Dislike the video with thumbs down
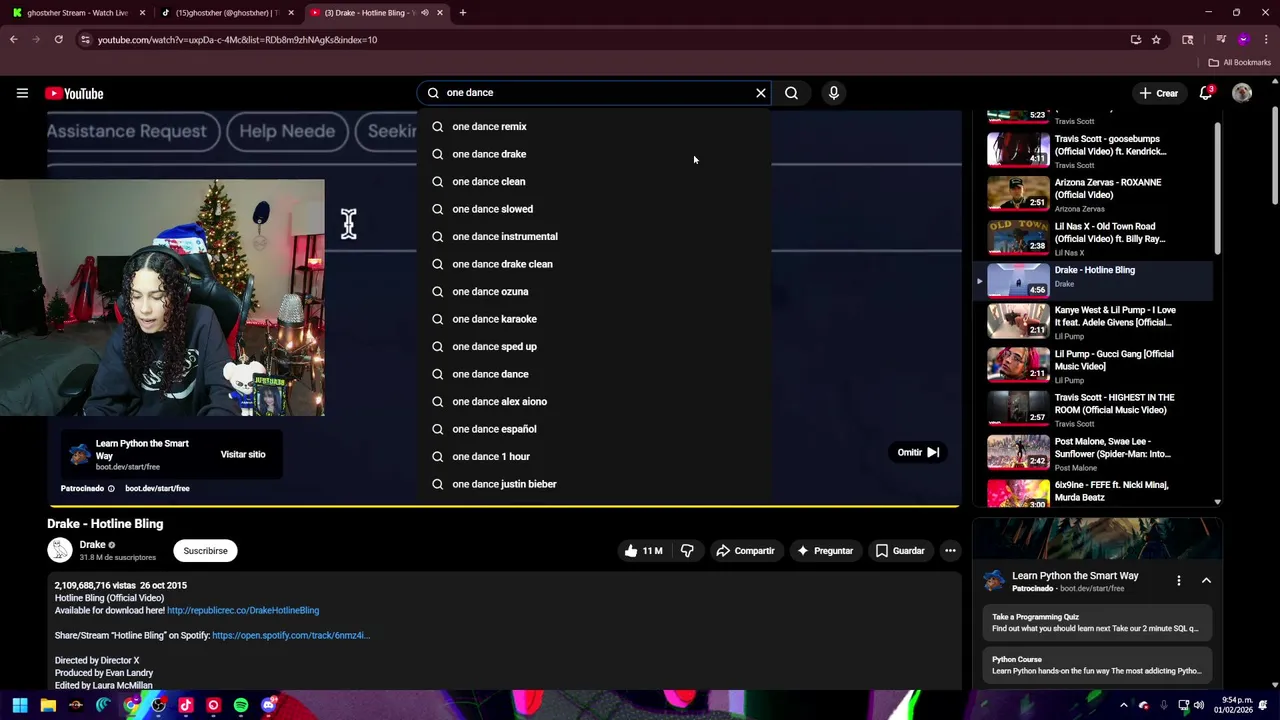This screenshot has height=720, width=1280. (x=687, y=551)
